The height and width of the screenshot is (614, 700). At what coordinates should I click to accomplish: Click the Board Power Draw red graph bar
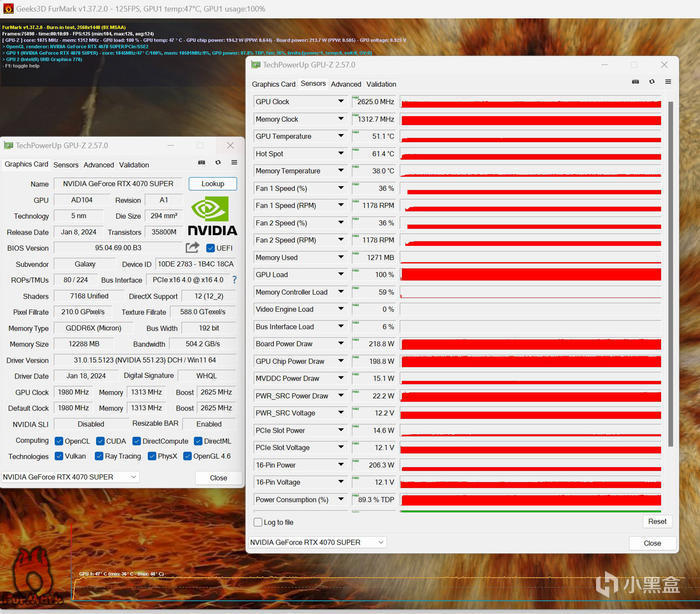point(531,344)
